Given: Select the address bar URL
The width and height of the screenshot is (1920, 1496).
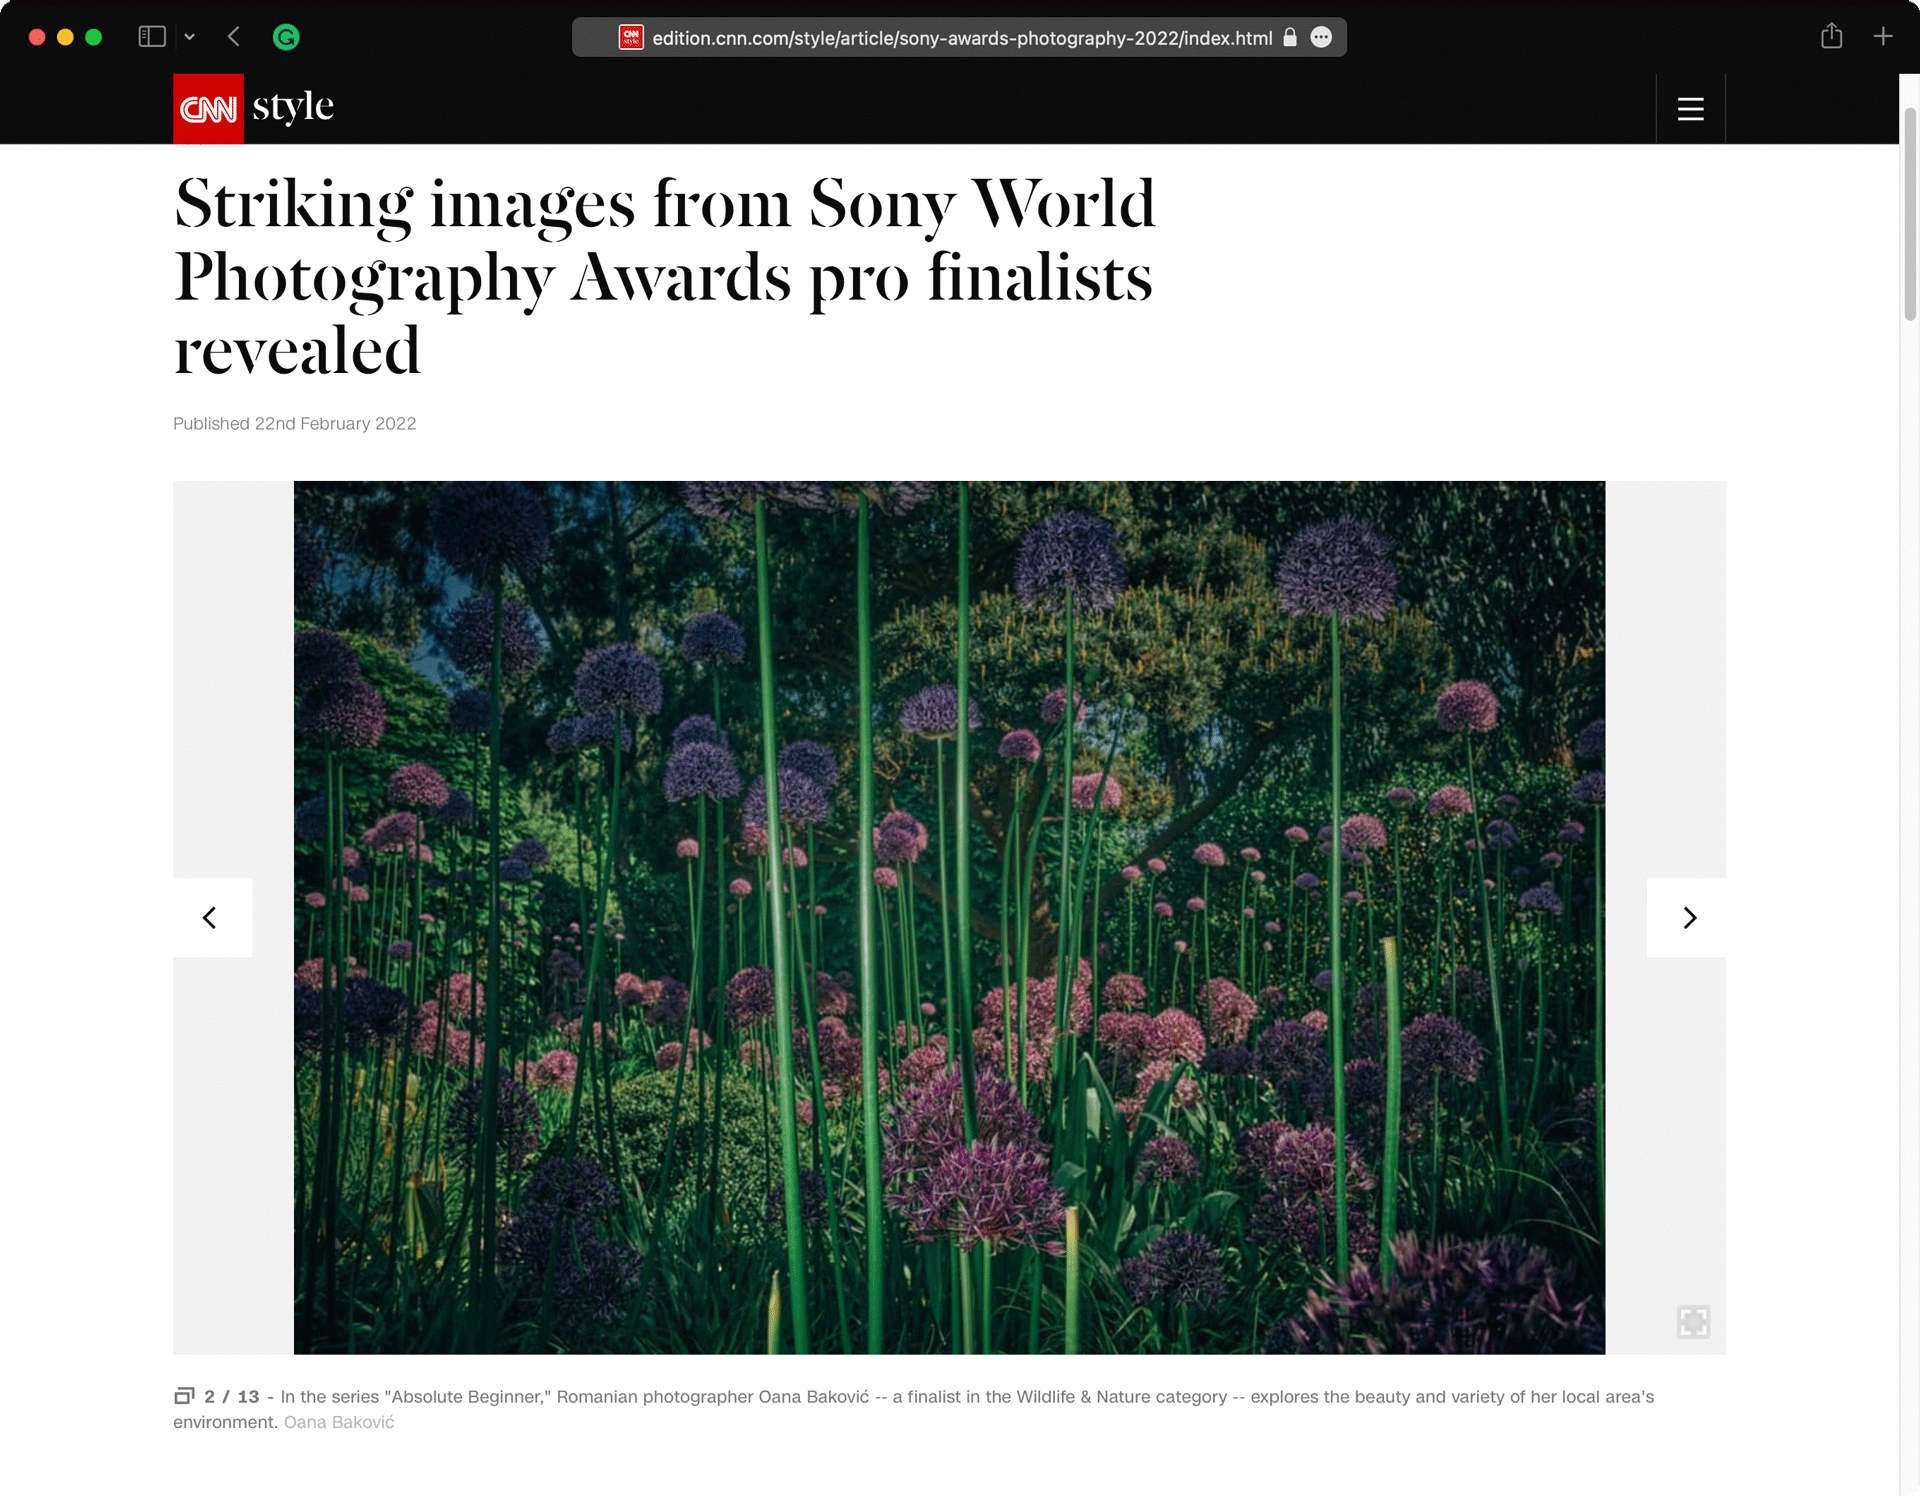Looking at the screenshot, I should (960, 37).
